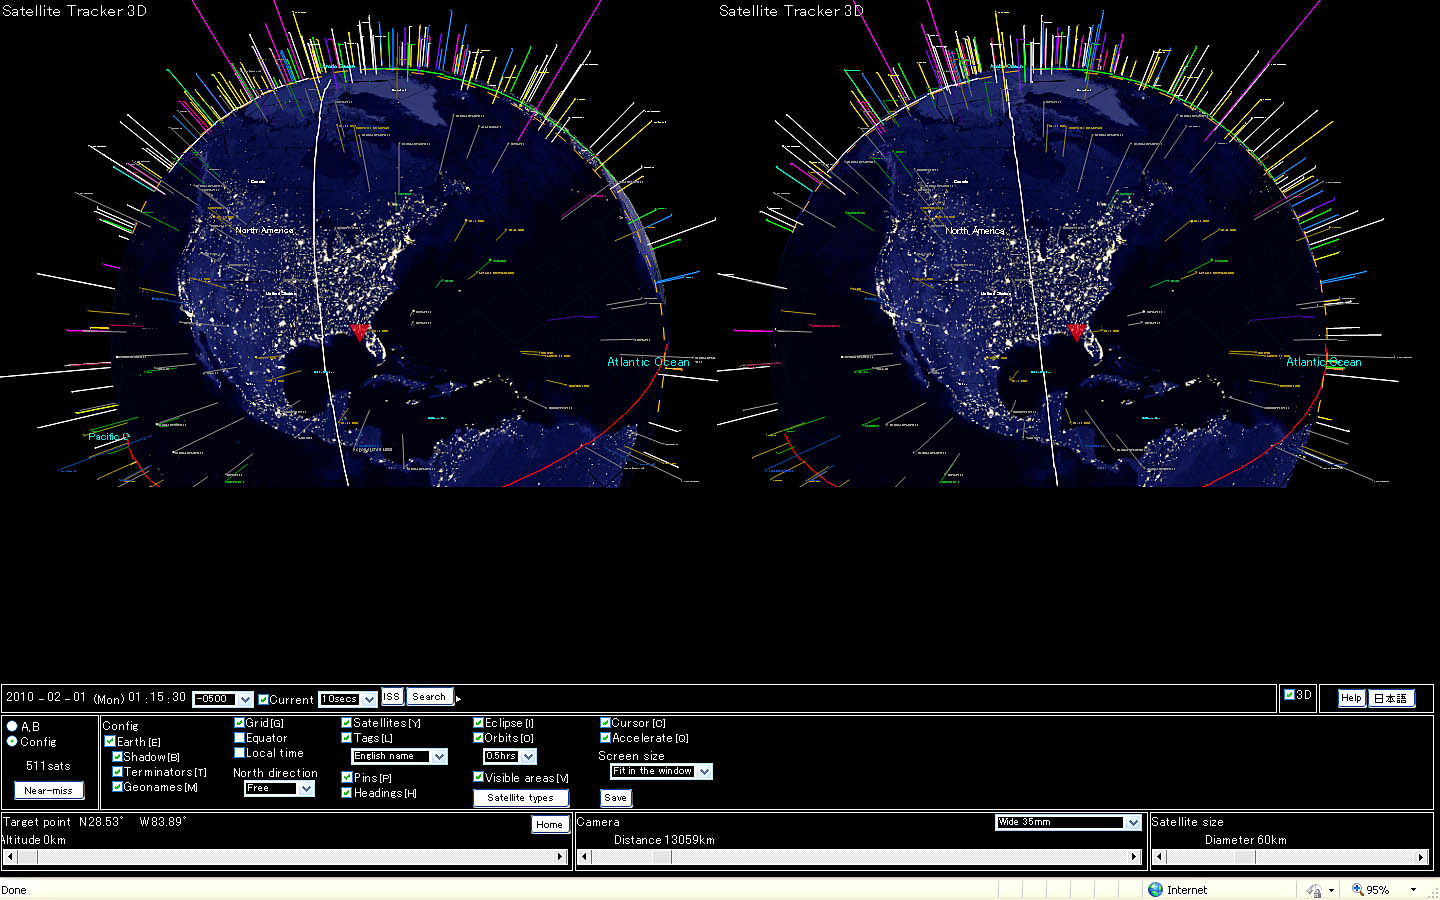Toggle the Accelerate checkbox
Viewport: 1440px width, 900px height.
coord(605,738)
